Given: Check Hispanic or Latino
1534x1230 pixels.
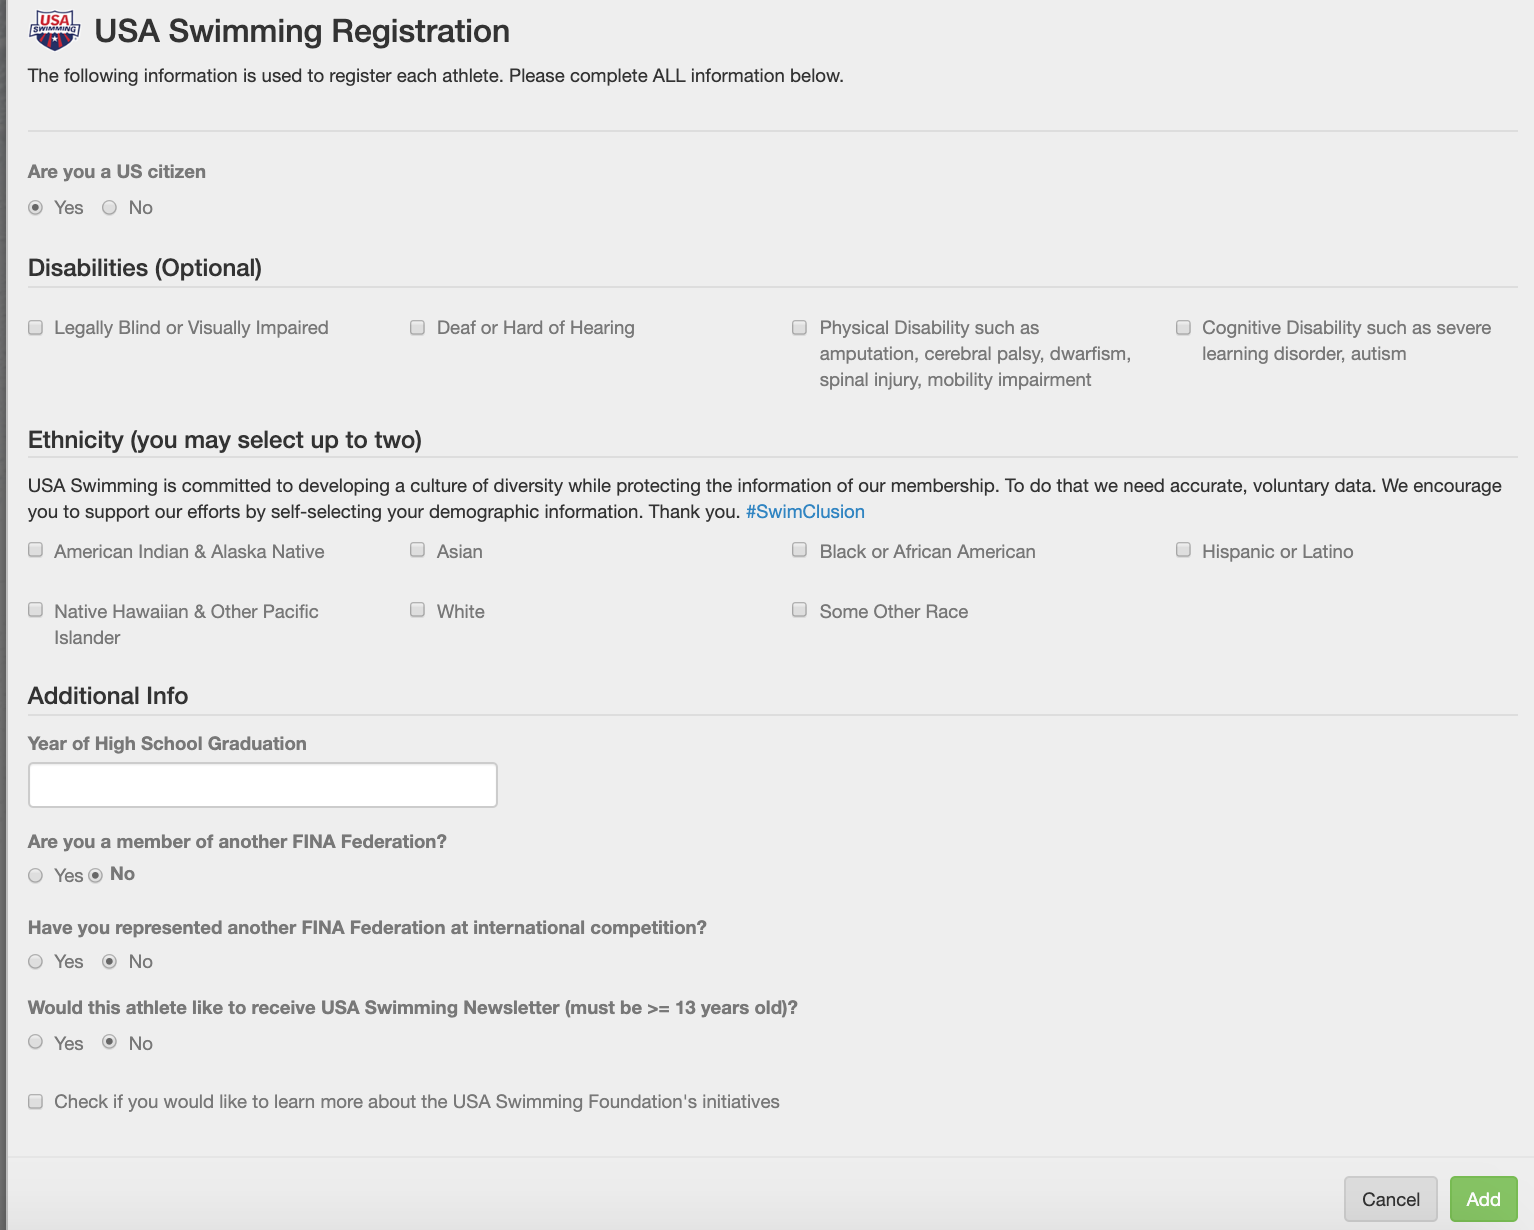Looking at the screenshot, I should coord(1184,550).
